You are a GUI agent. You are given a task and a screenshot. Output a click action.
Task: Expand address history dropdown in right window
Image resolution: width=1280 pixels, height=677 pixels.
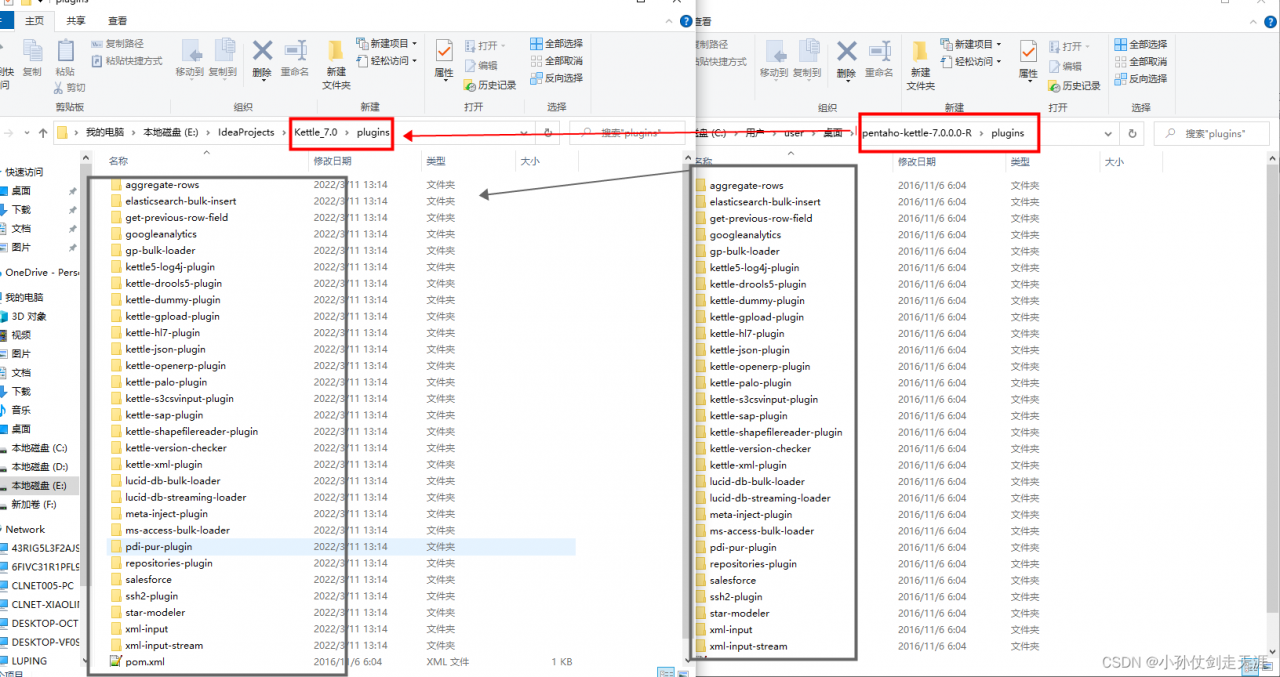tap(1110, 133)
